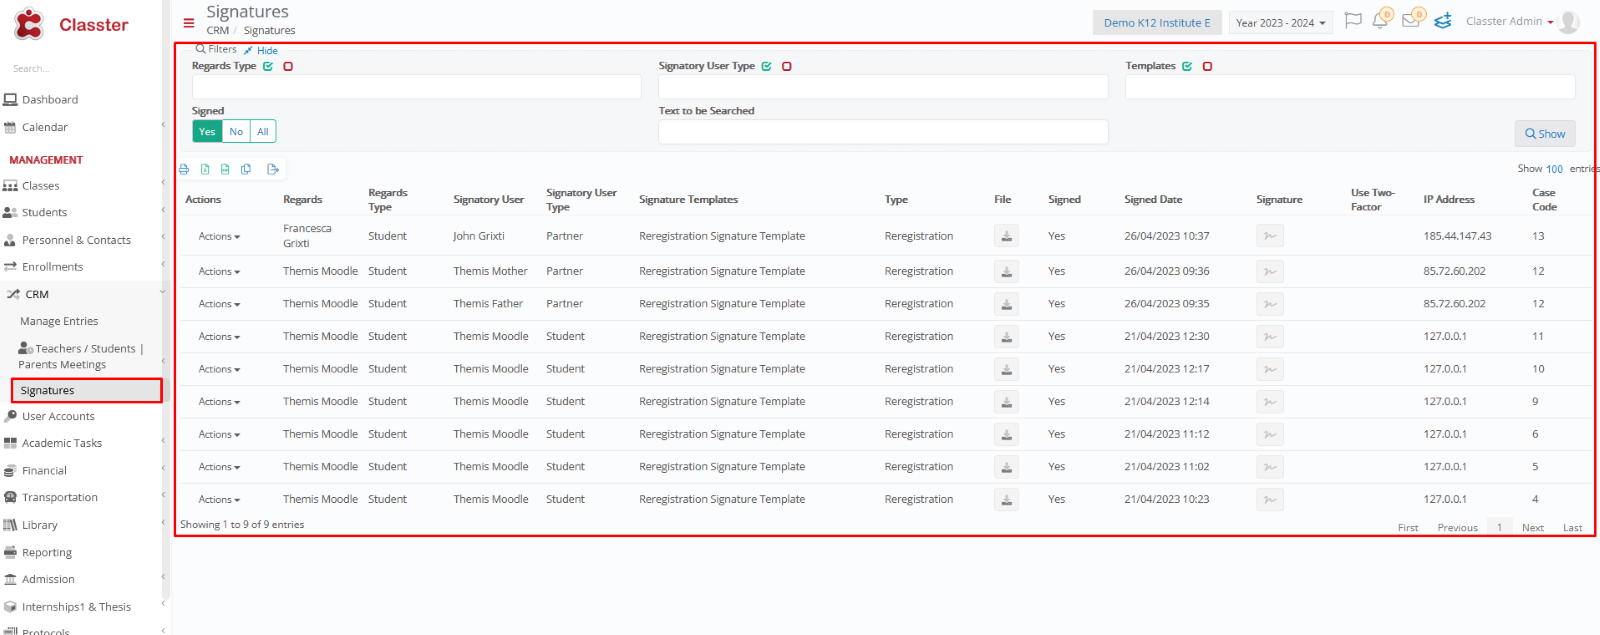Click the export arrow icon

(x=273, y=169)
